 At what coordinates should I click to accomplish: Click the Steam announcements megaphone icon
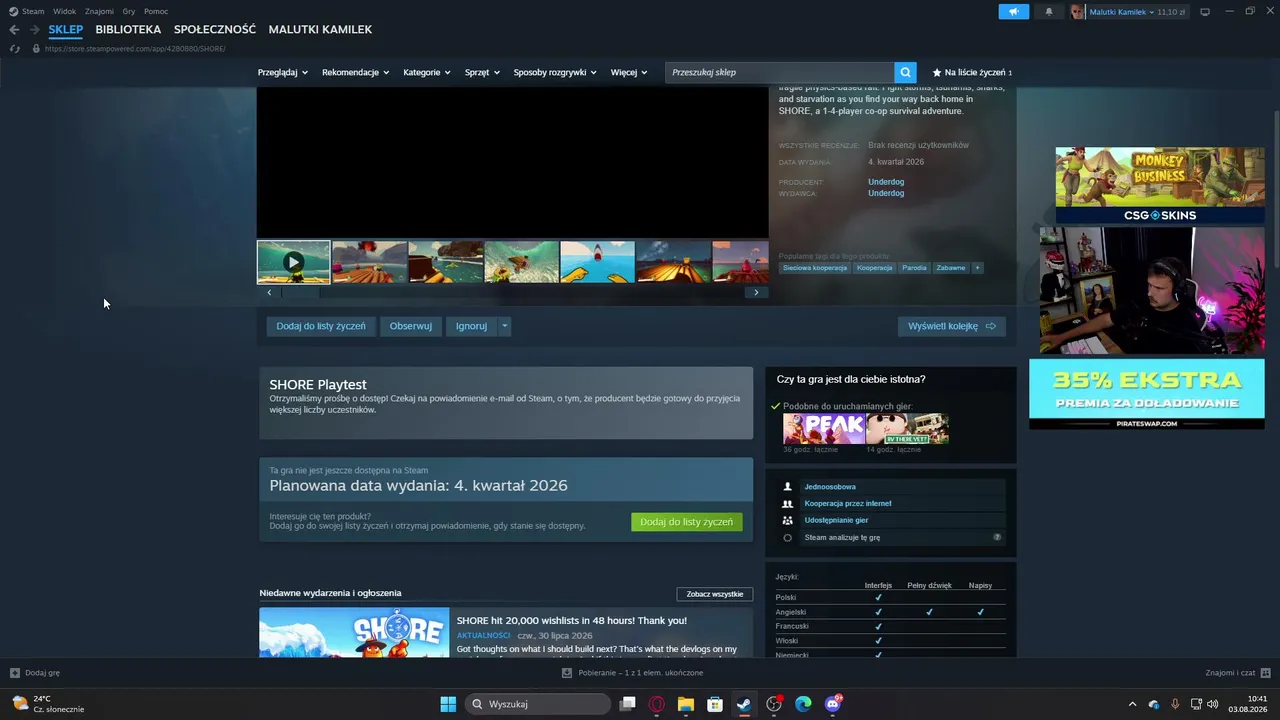click(1013, 12)
